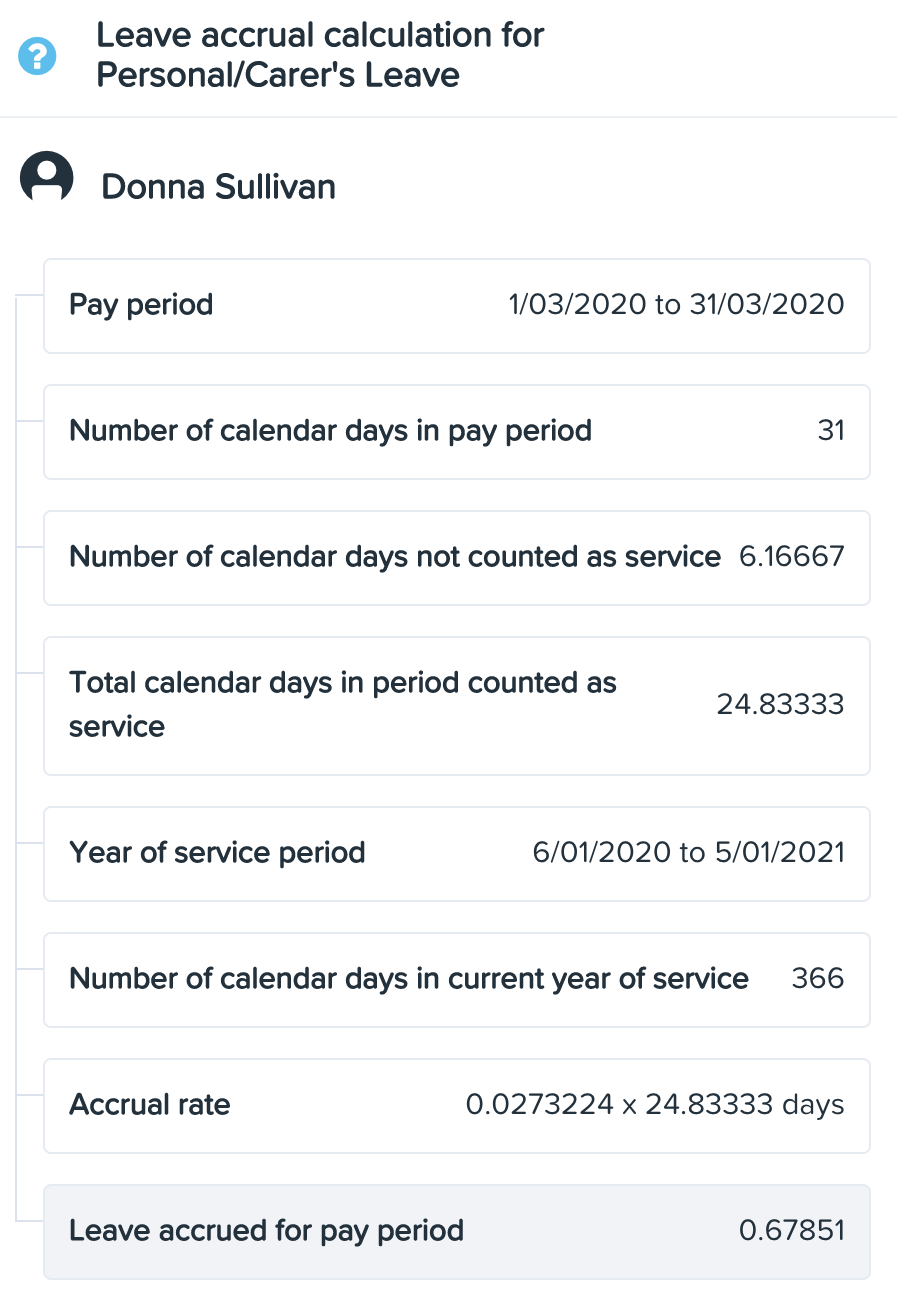Image resolution: width=897 pixels, height=1298 pixels.
Task: Click the 6/01/2020 to 5/01/2021 date range
Action: coord(689,853)
